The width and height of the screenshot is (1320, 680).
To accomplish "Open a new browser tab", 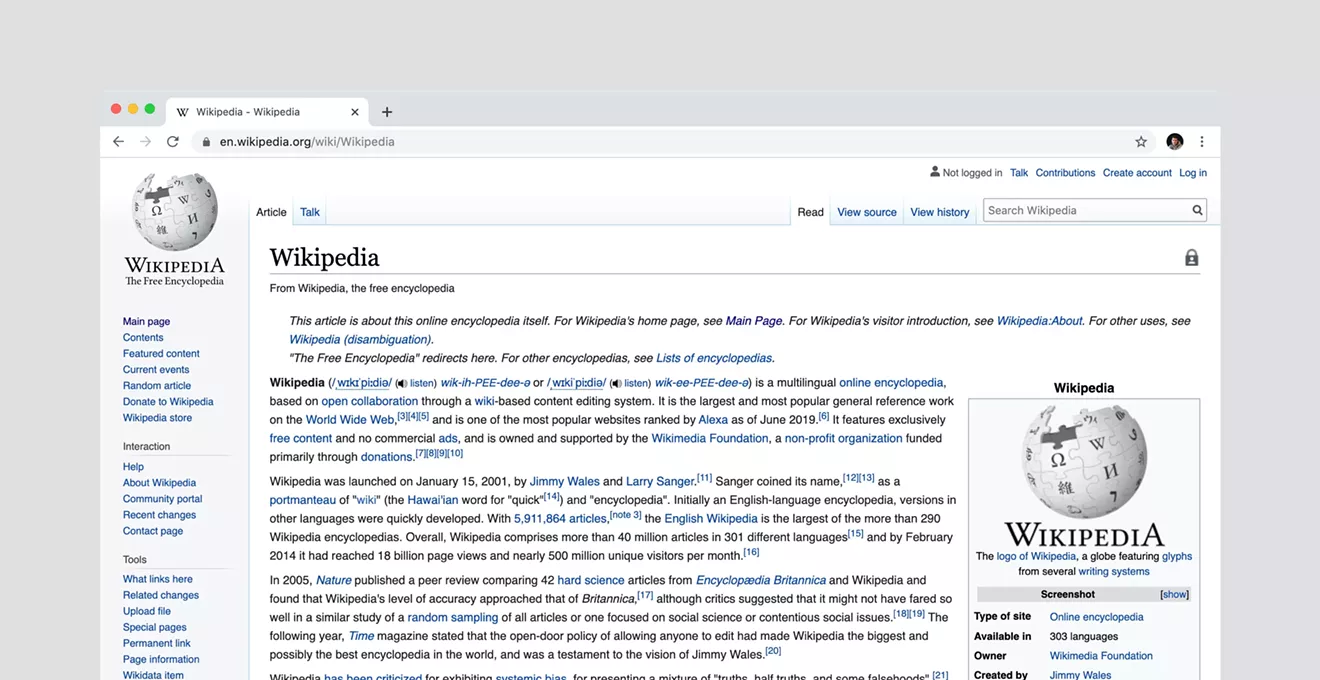I will (x=387, y=112).
